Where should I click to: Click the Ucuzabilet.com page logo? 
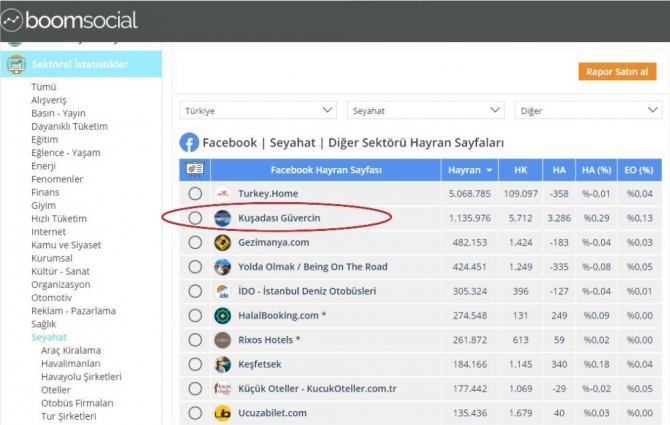pyautogui.click(x=222, y=413)
